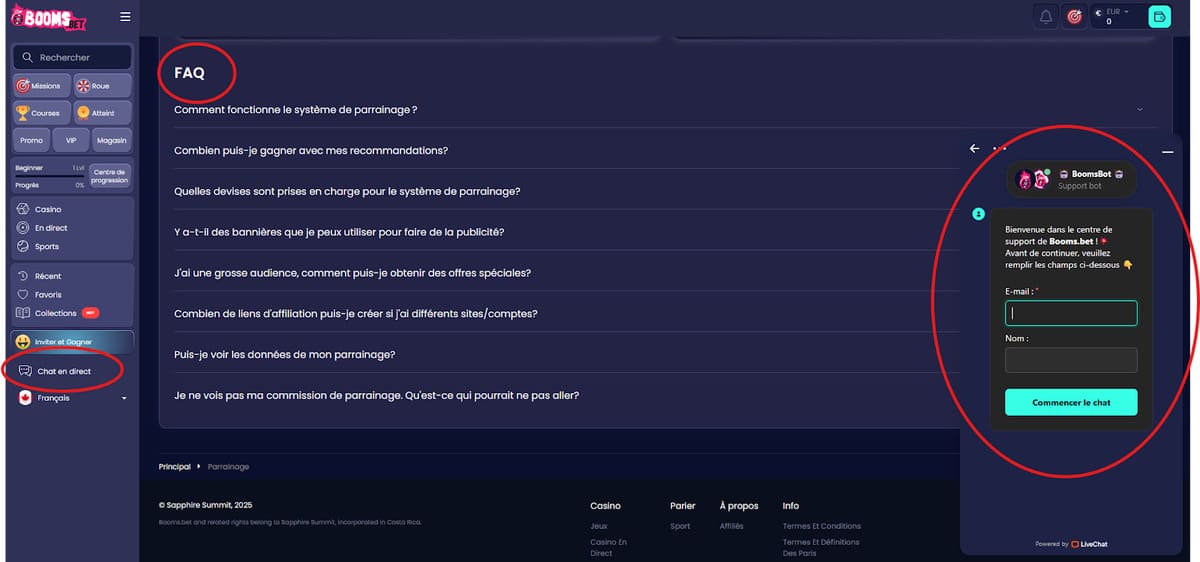Screen dimensions: 1200x562
Task: Open the Roue wheel tile
Action: pyautogui.click(x=102, y=86)
